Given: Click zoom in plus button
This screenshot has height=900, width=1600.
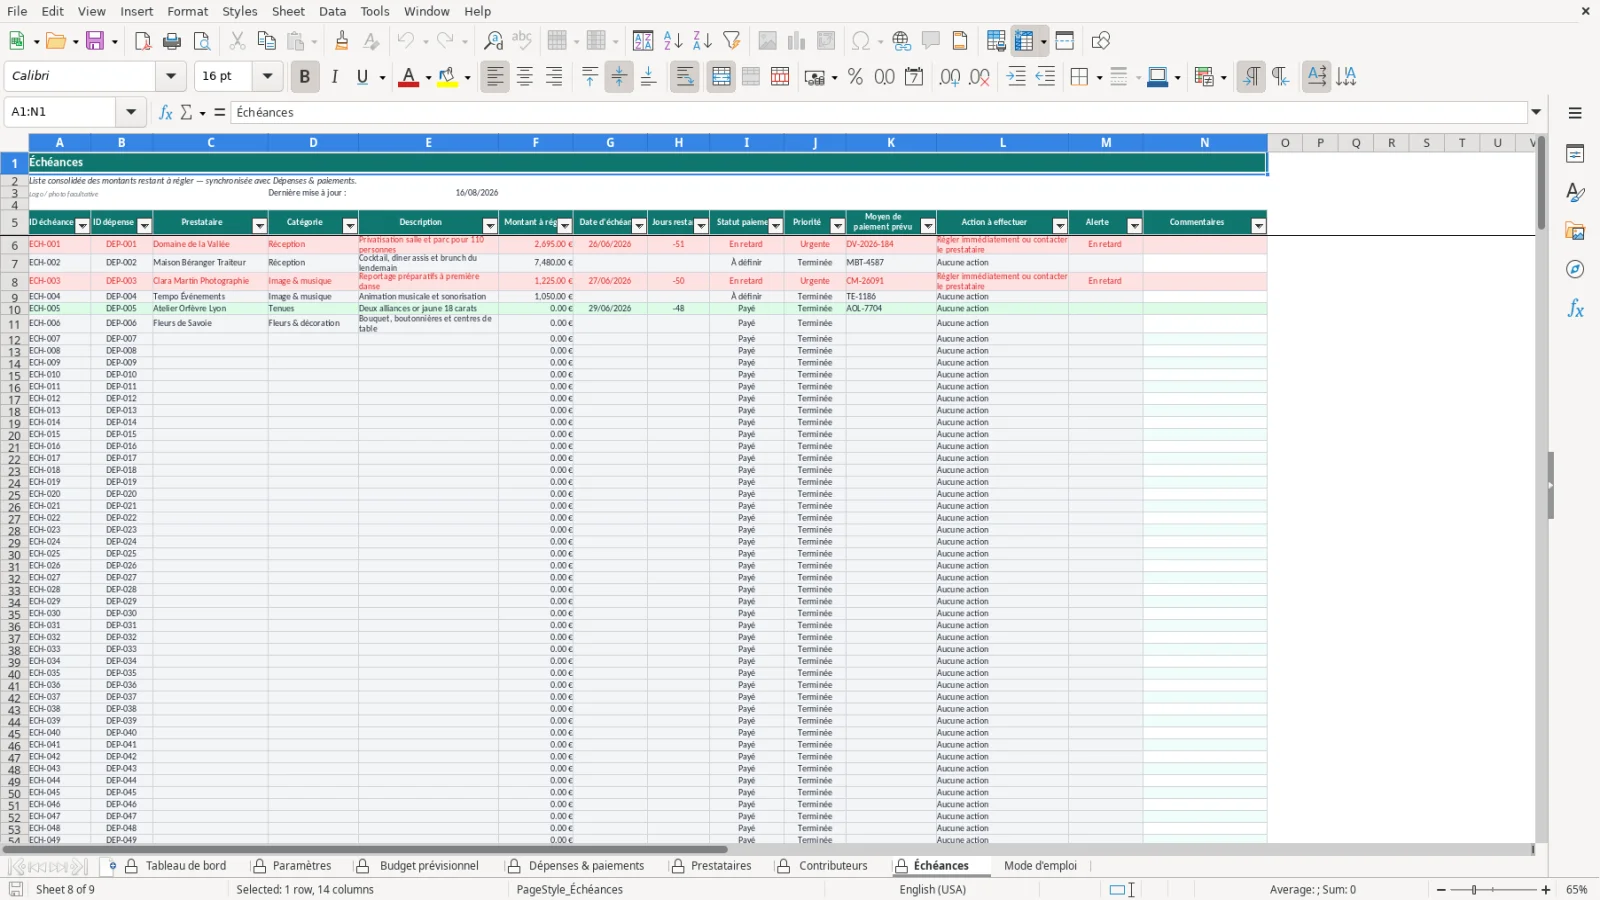Looking at the screenshot, I should point(1546,890).
